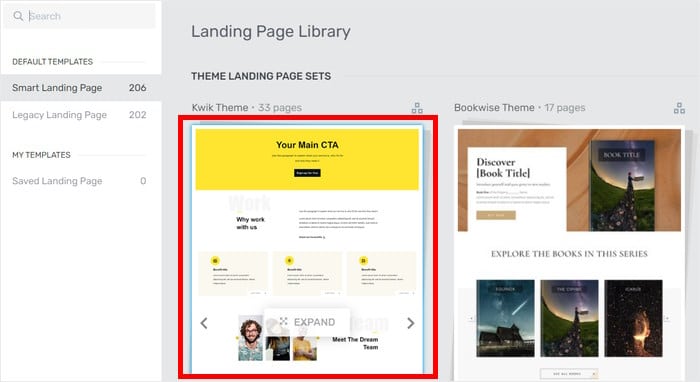Click the MY TEMPLATES heading

click(42, 155)
